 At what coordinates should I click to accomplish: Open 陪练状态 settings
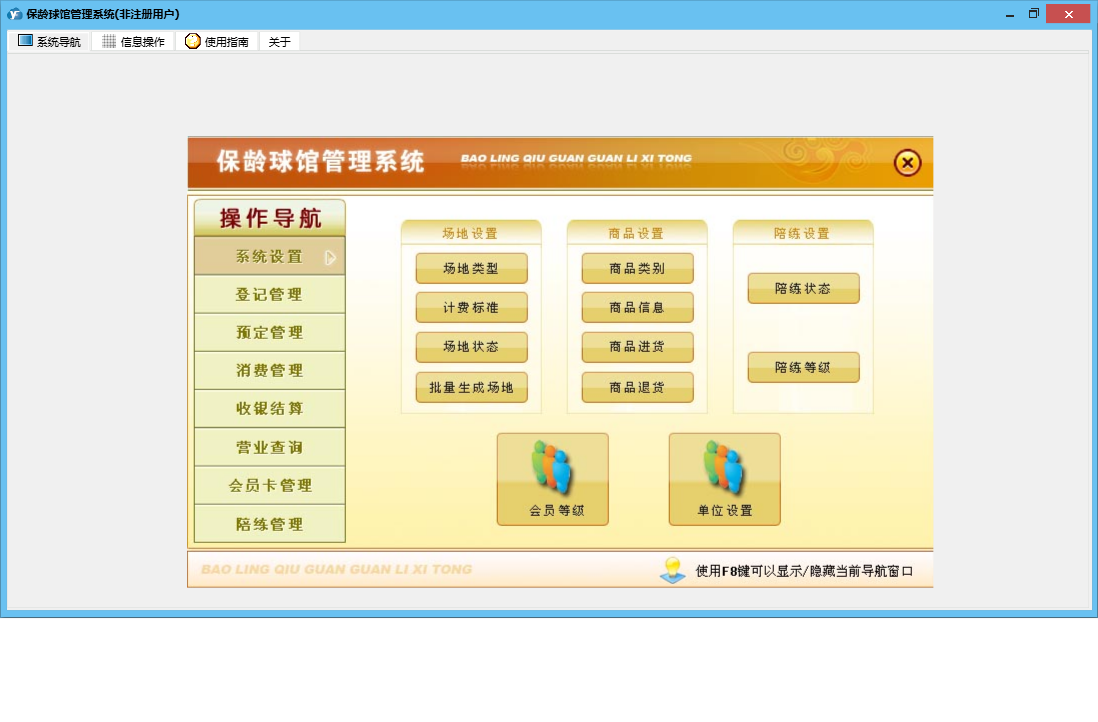point(803,289)
